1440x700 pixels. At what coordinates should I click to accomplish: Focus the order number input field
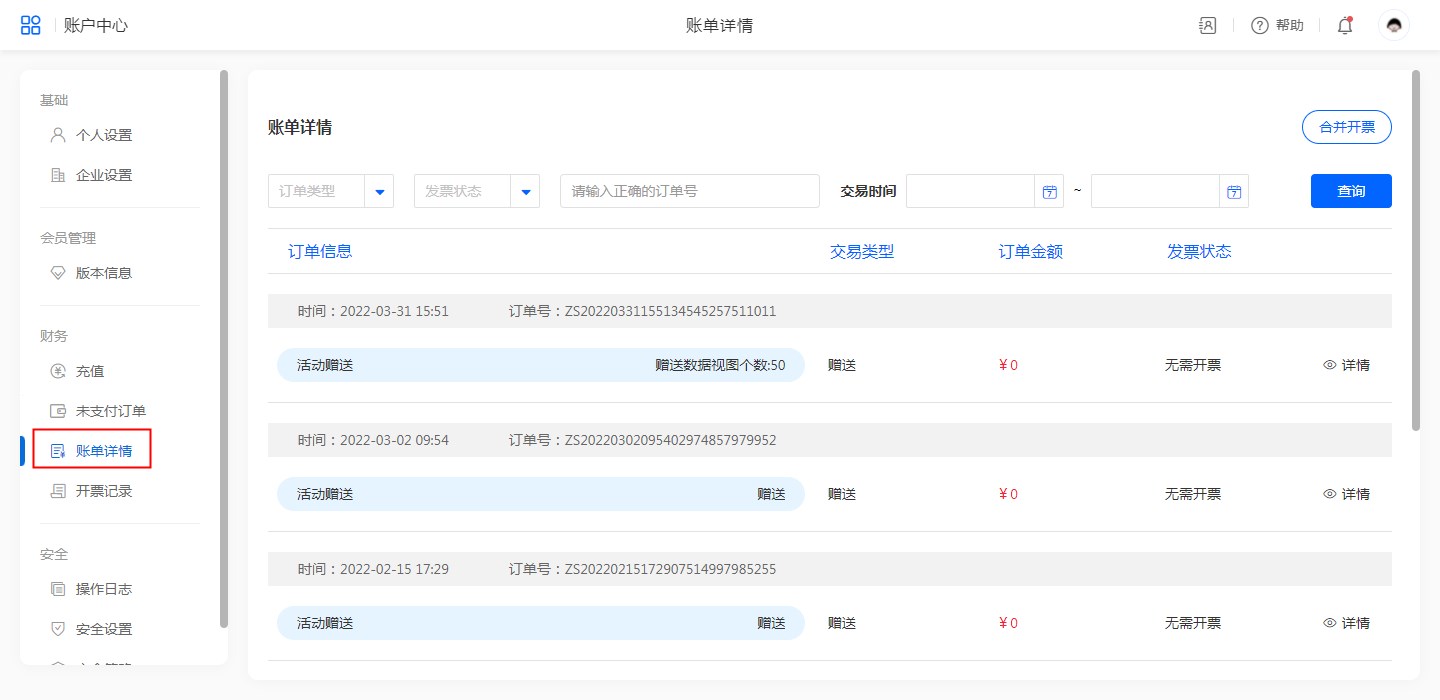click(x=689, y=191)
